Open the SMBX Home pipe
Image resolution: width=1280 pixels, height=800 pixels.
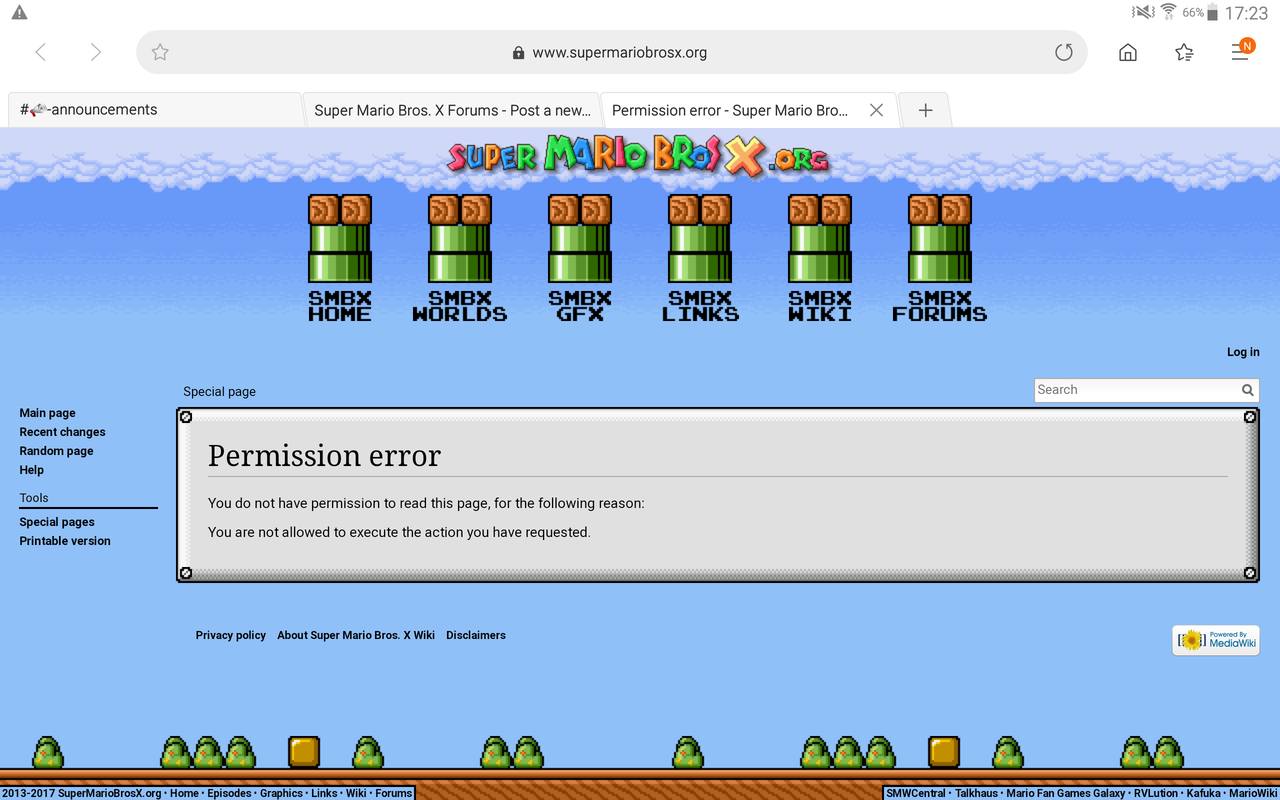point(340,258)
